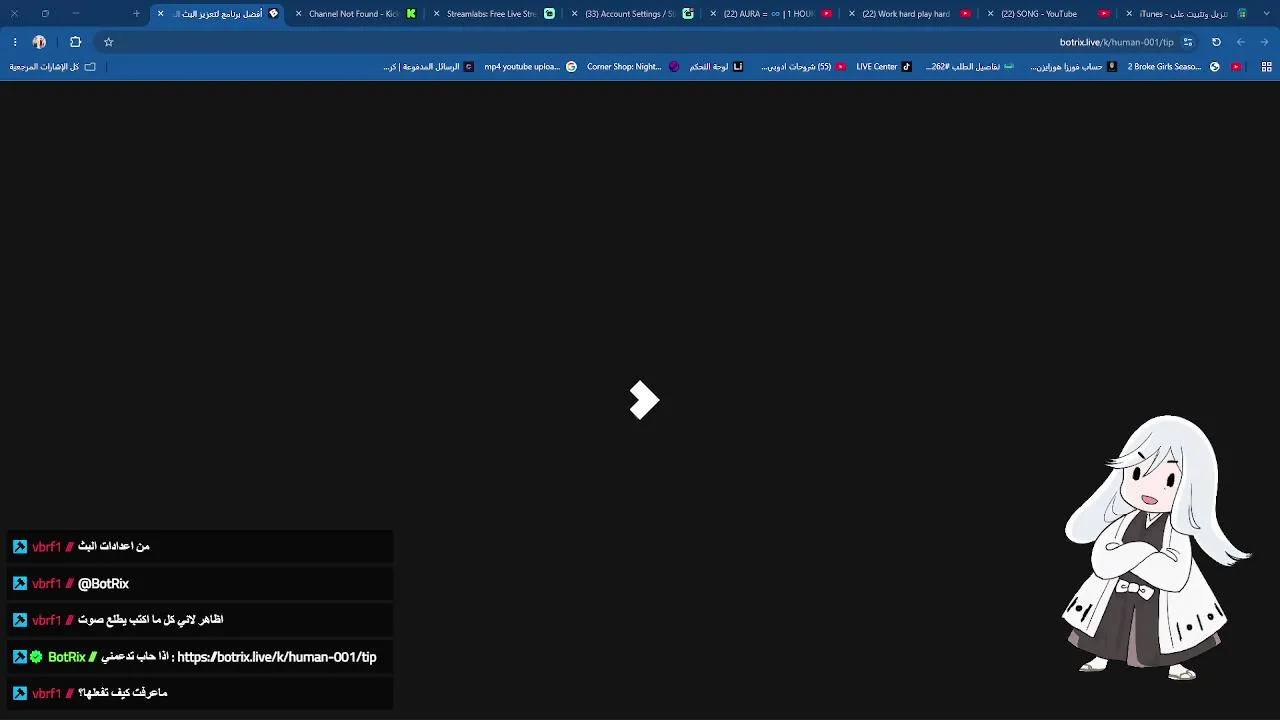Screen dimensions: 1280x720
Task: View site information beside the address
Action: 1188,42
